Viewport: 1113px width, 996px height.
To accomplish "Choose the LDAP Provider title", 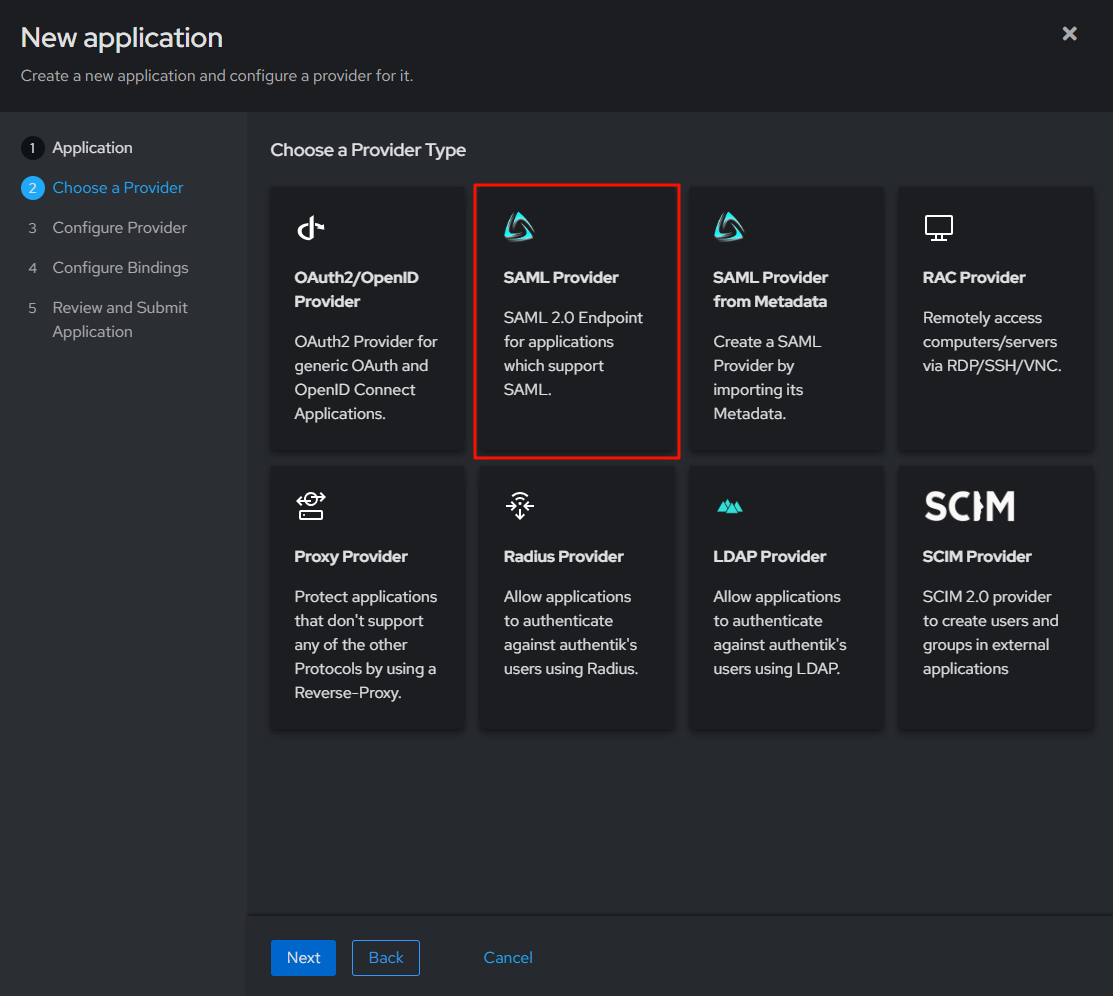I will pos(769,557).
